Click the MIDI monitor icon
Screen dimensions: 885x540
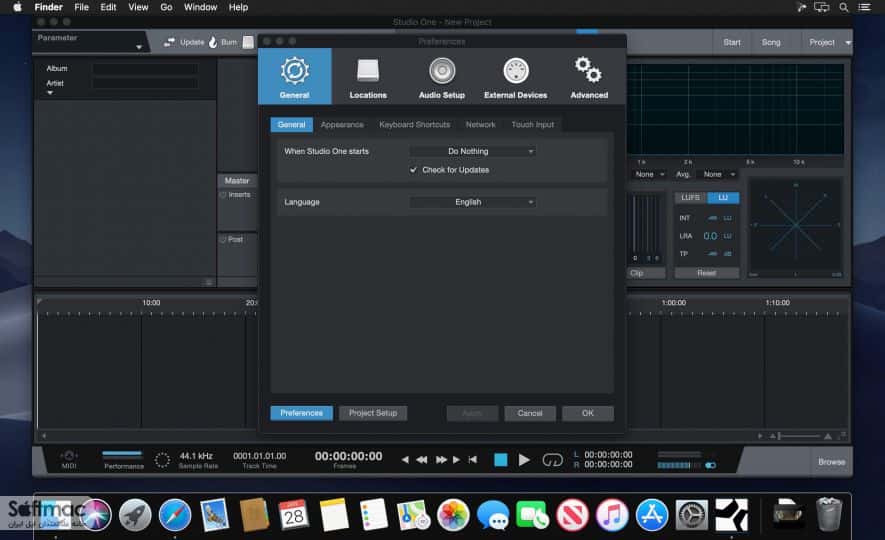69,456
